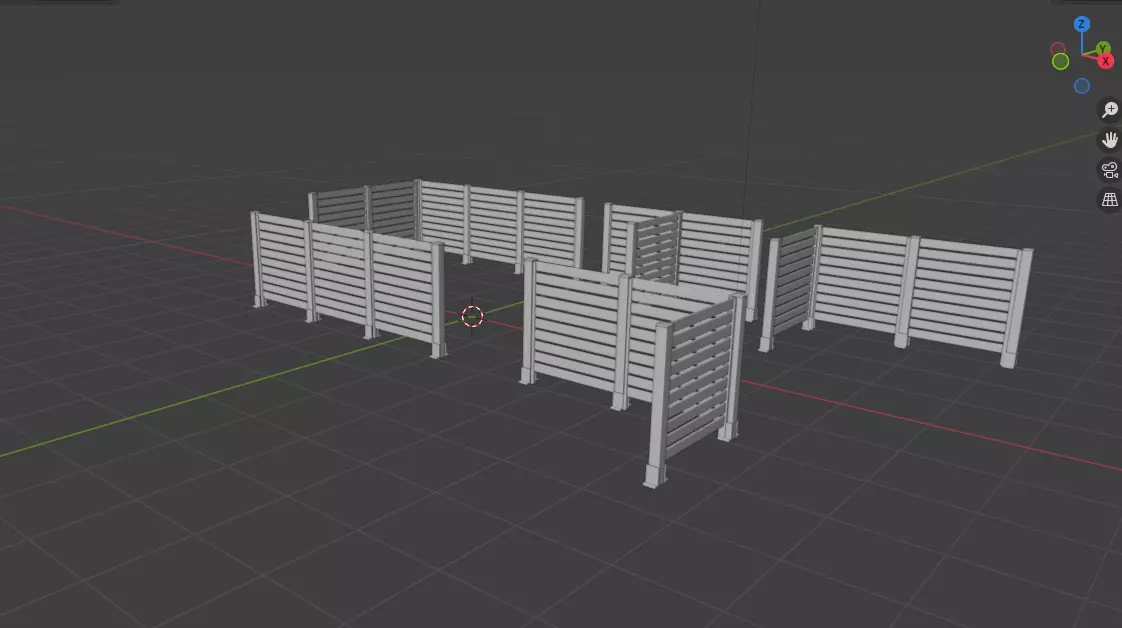1122x628 pixels.
Task: Click the zoom magnifier viewport icon
Action: pyautogui.click(x=1110, y=109)
